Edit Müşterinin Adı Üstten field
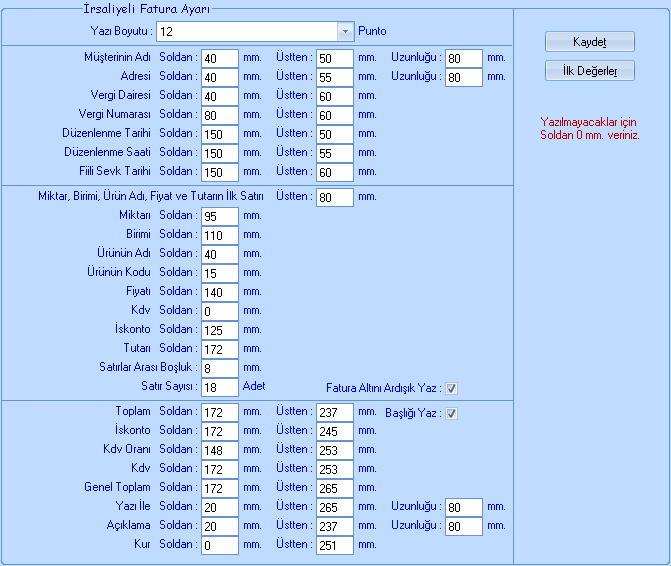This screenshot has width=671, height=566. pyautogui.click(x=335, y=58)
